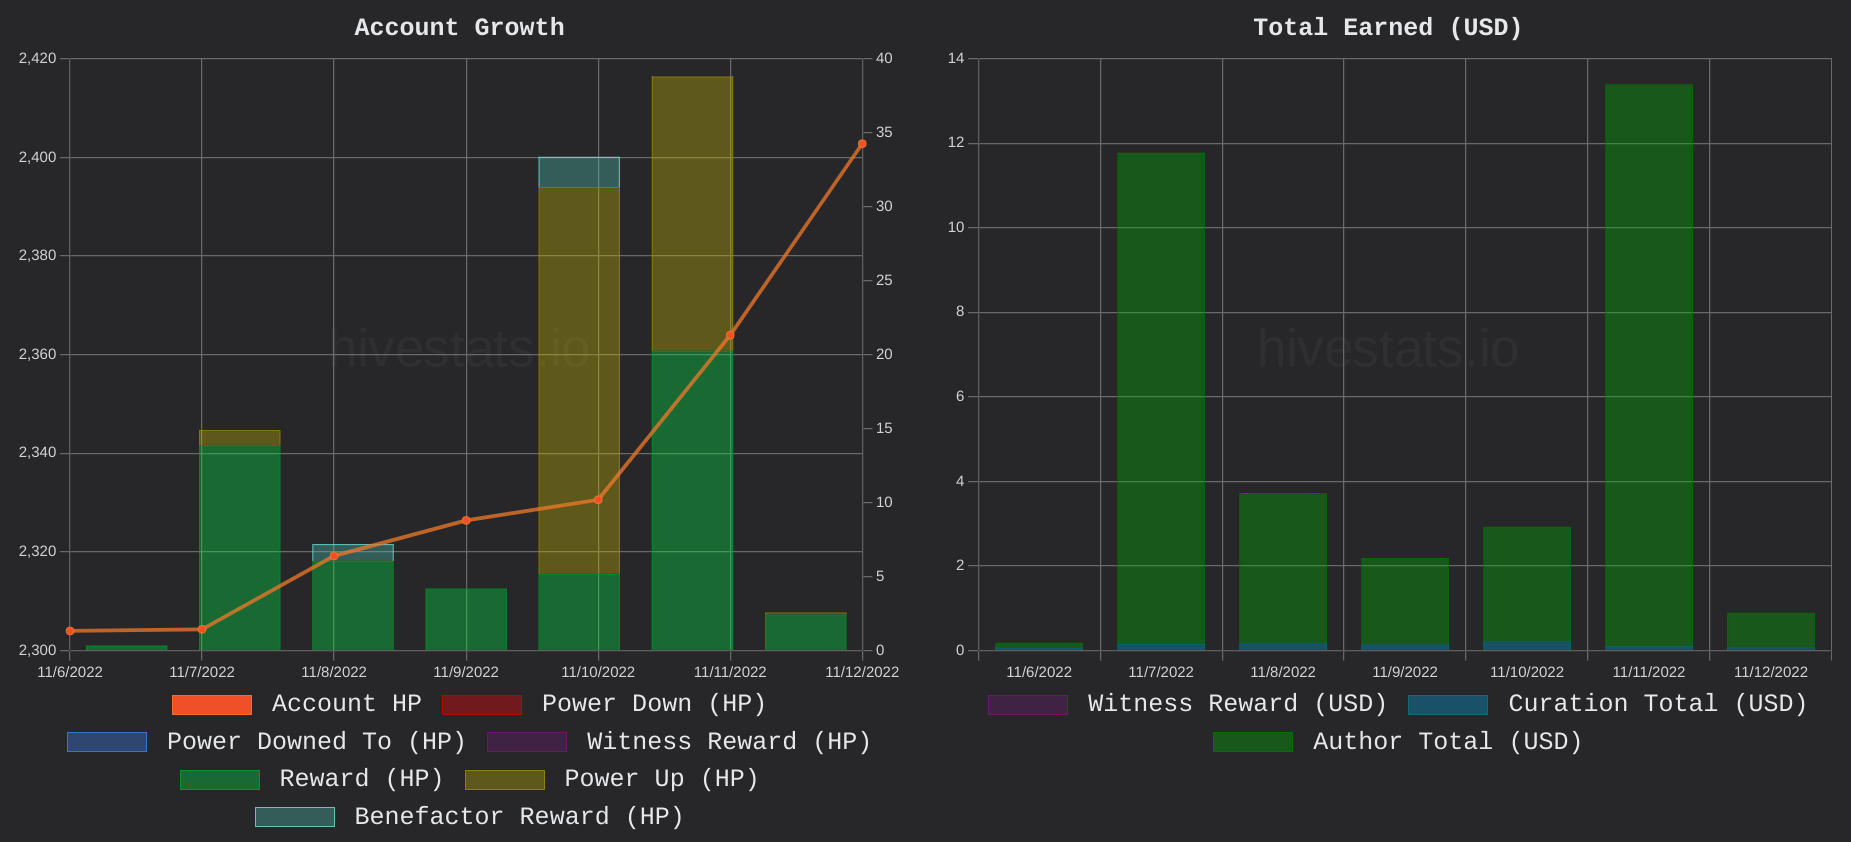The width and height of the screenshot is (1851, 842).
Task: Click the tallest Author Total bar for 11/11/2022
Action: pos(1649,365)
